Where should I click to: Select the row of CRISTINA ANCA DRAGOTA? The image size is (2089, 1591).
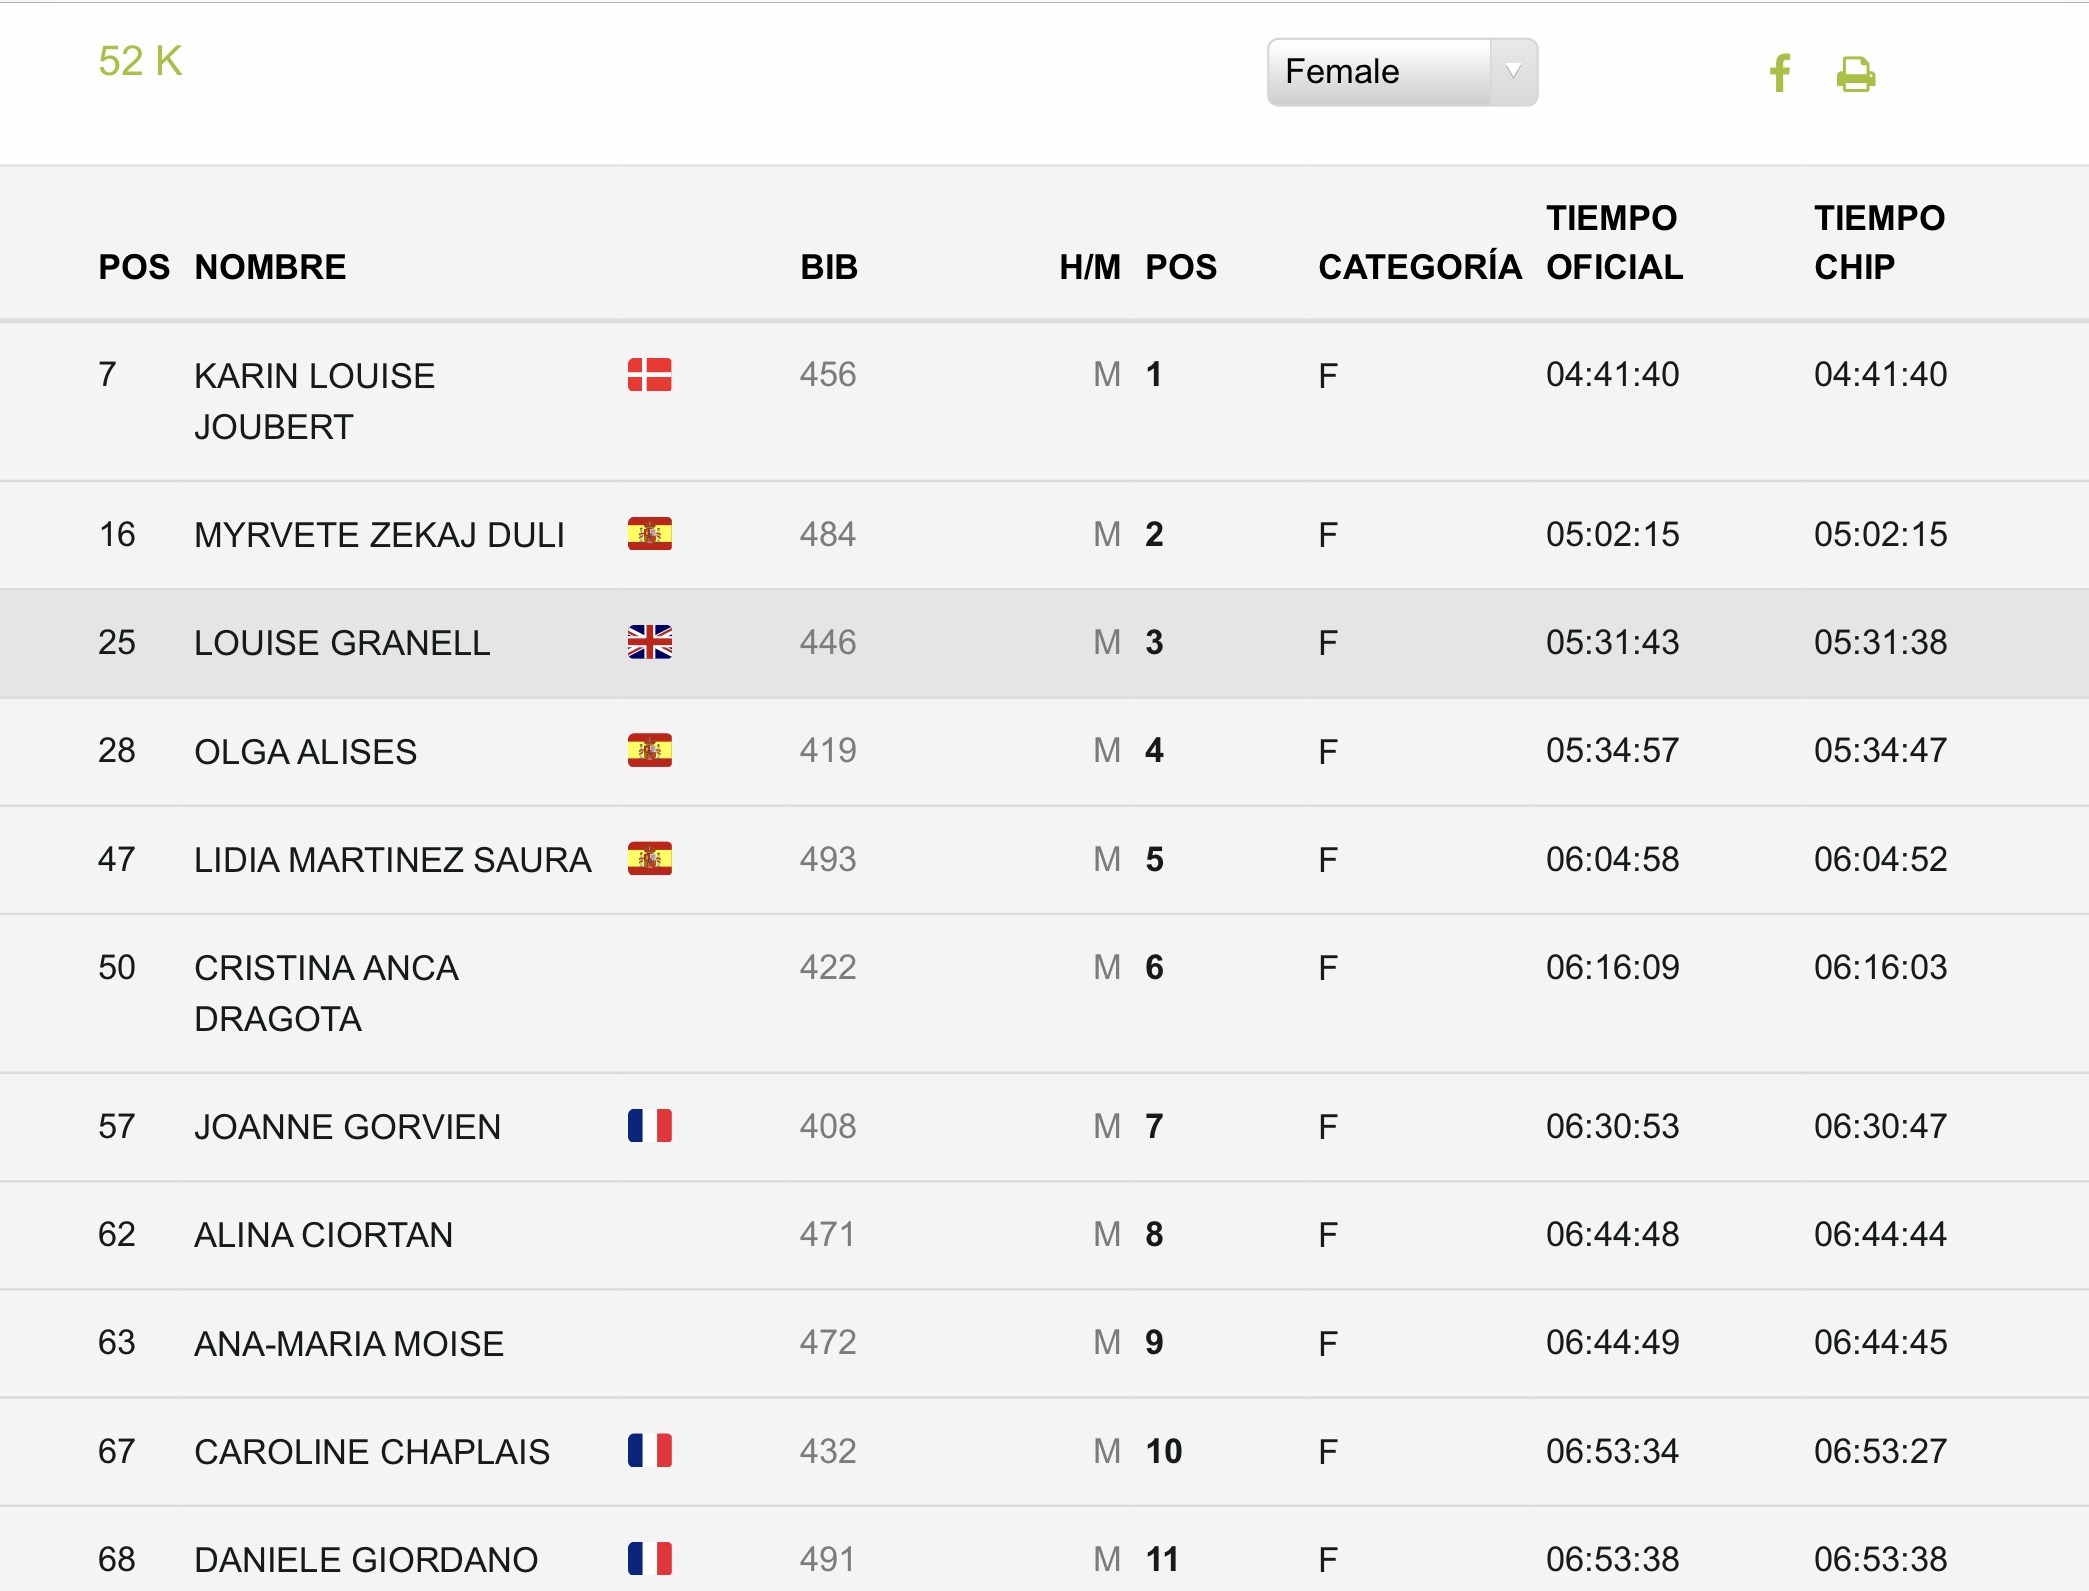click(1044, 993)
